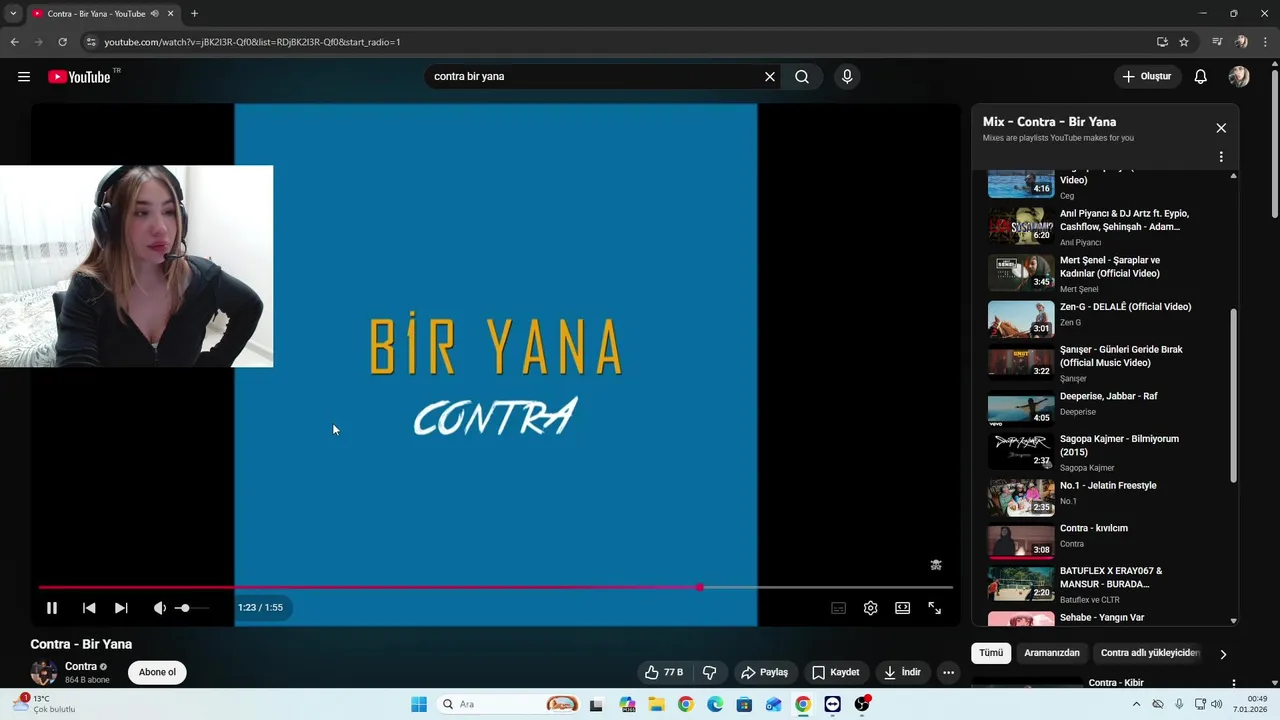Open the YouTube account avatar menu

1239,77
